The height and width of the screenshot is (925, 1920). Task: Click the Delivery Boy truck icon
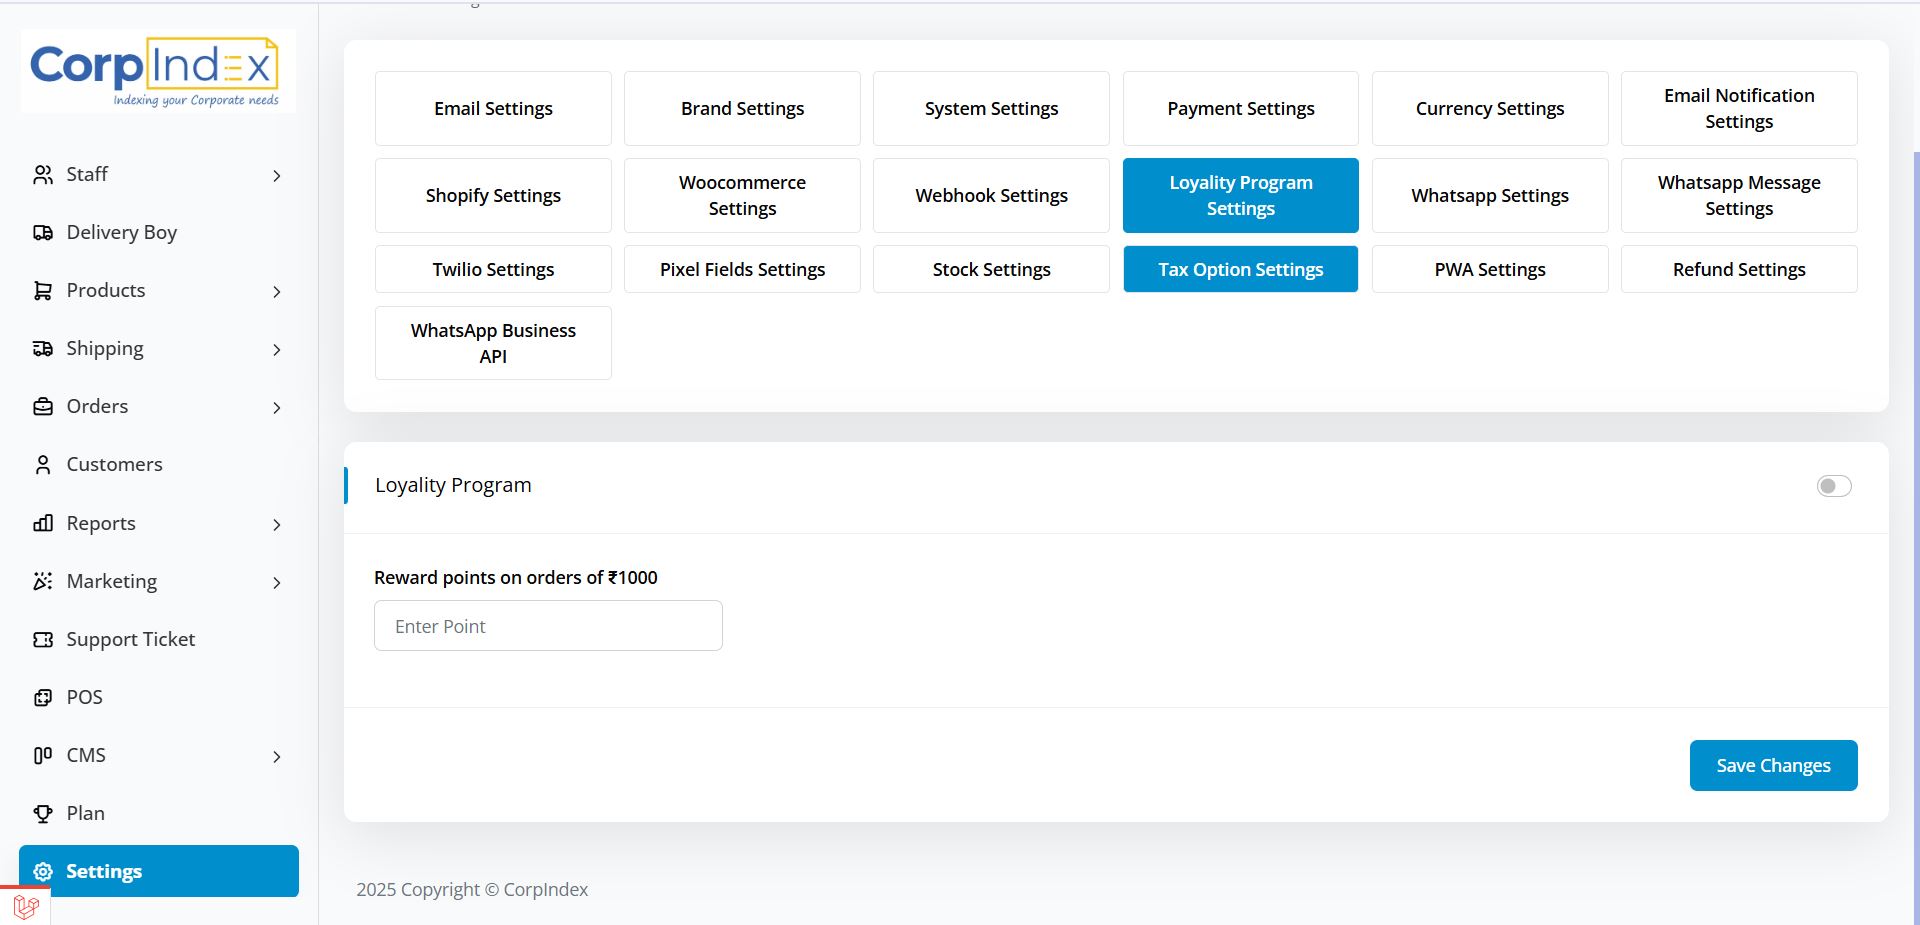pyautogui.click(x=43, y=233)
